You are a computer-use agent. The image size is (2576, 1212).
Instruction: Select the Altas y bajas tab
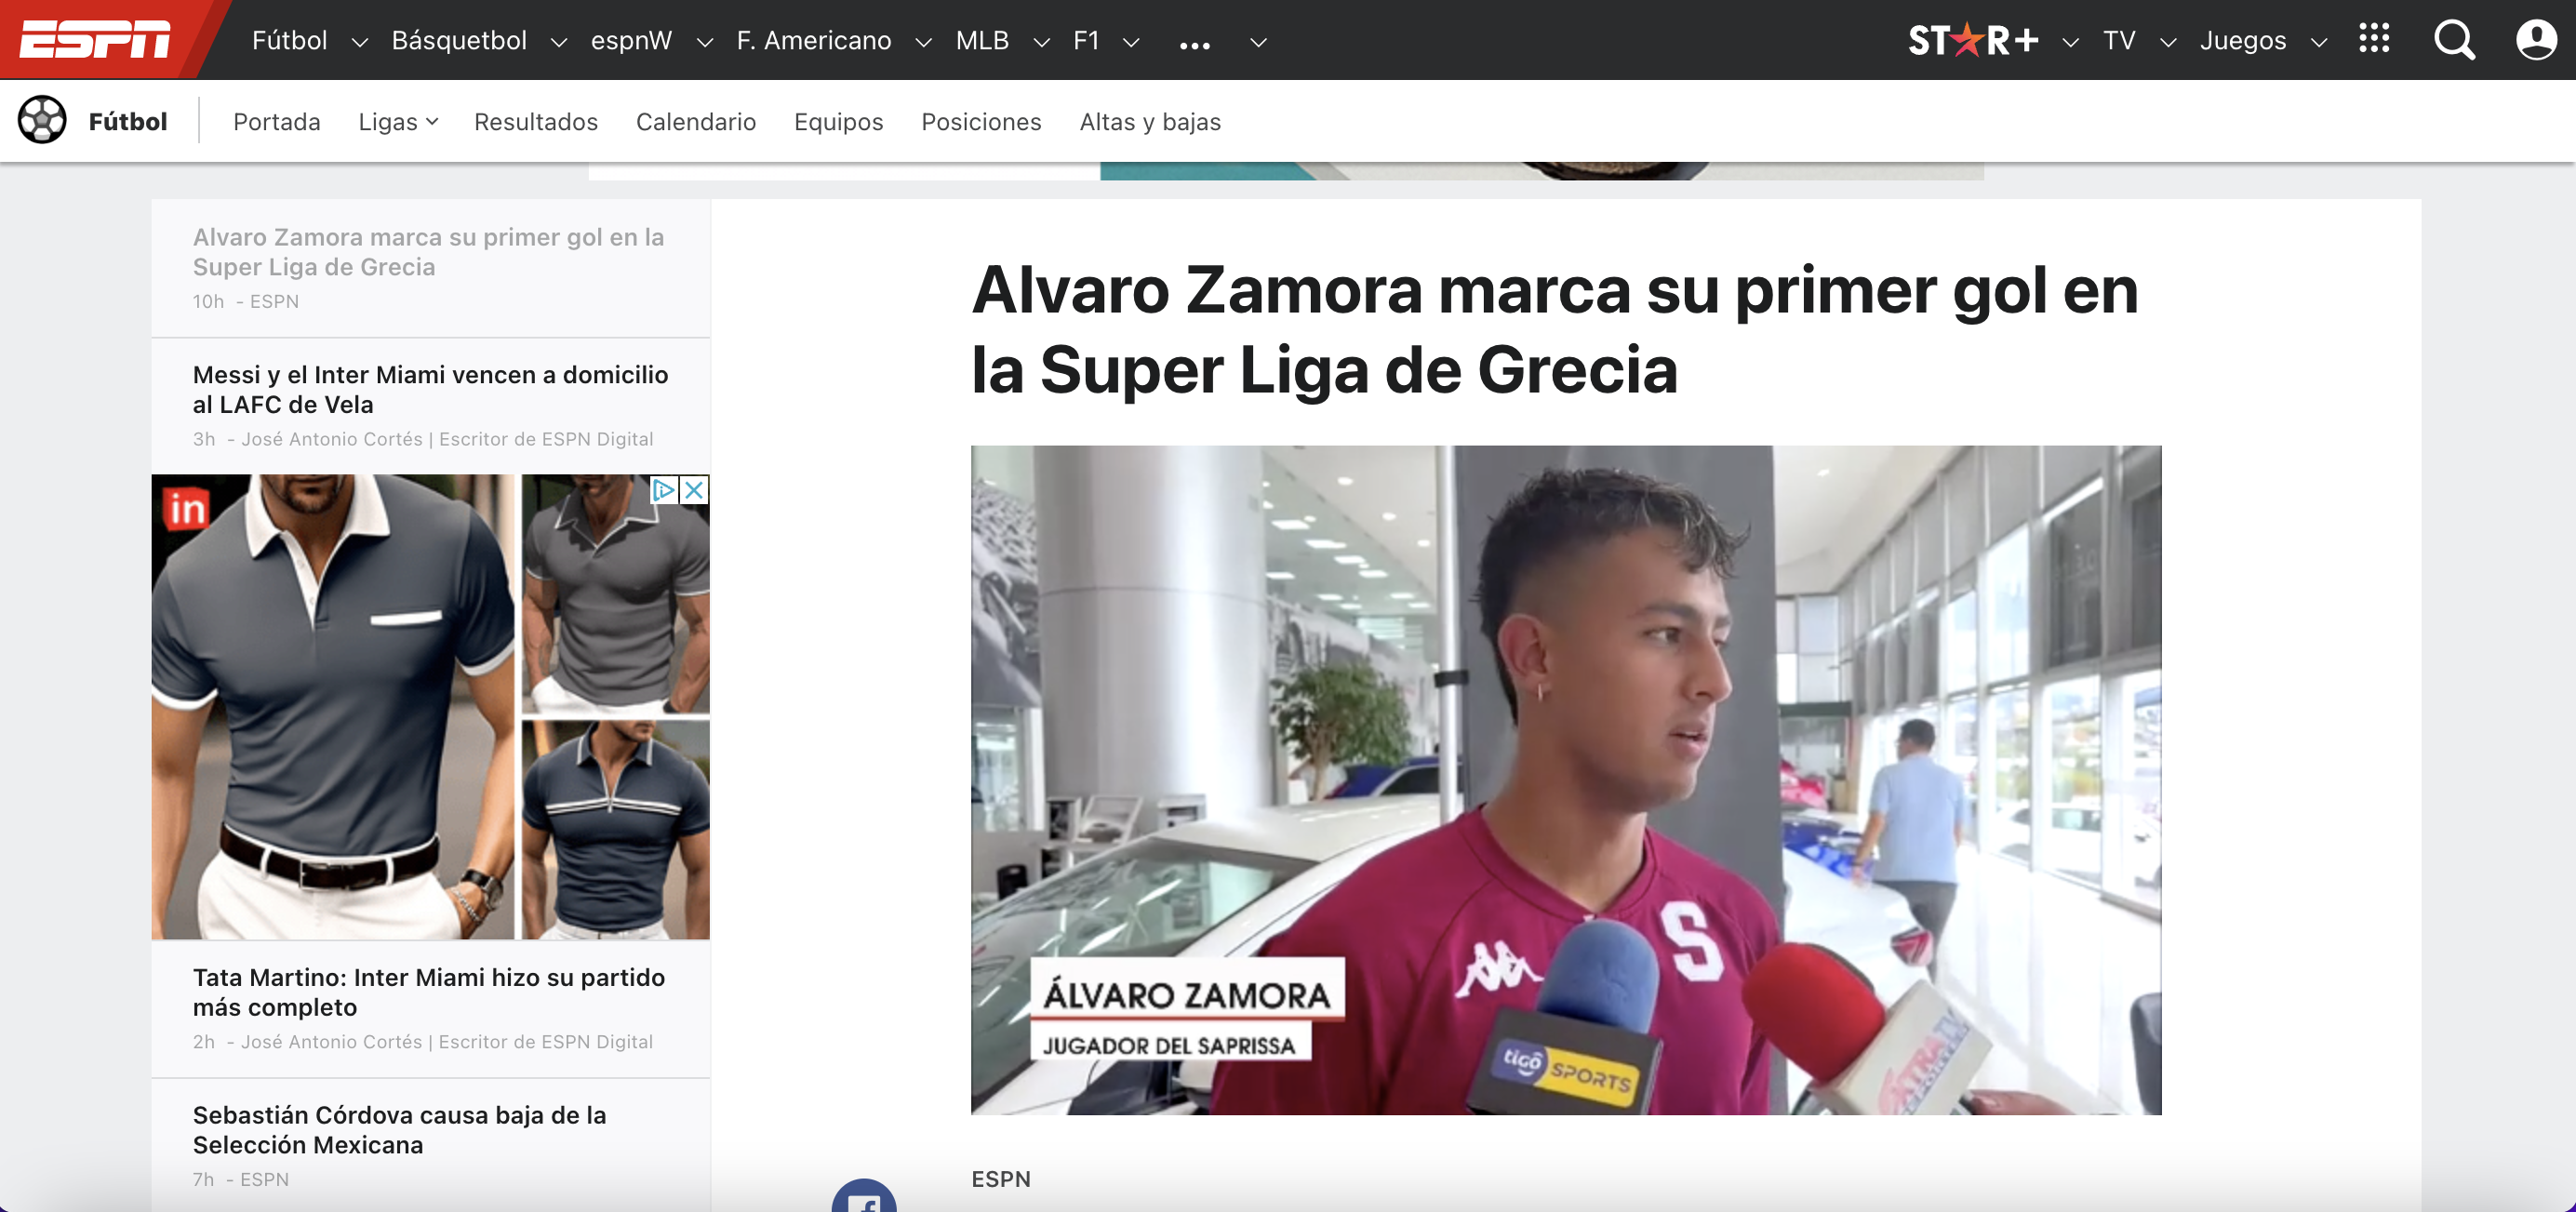tap(1150, 122)
